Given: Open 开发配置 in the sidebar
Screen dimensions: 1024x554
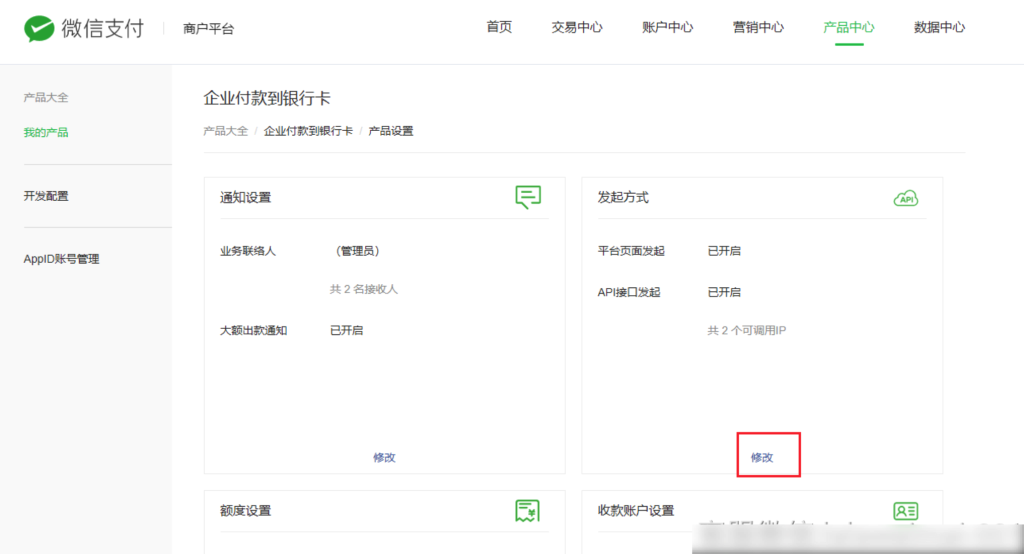Looking at the screenshot, I should [46, 196].
